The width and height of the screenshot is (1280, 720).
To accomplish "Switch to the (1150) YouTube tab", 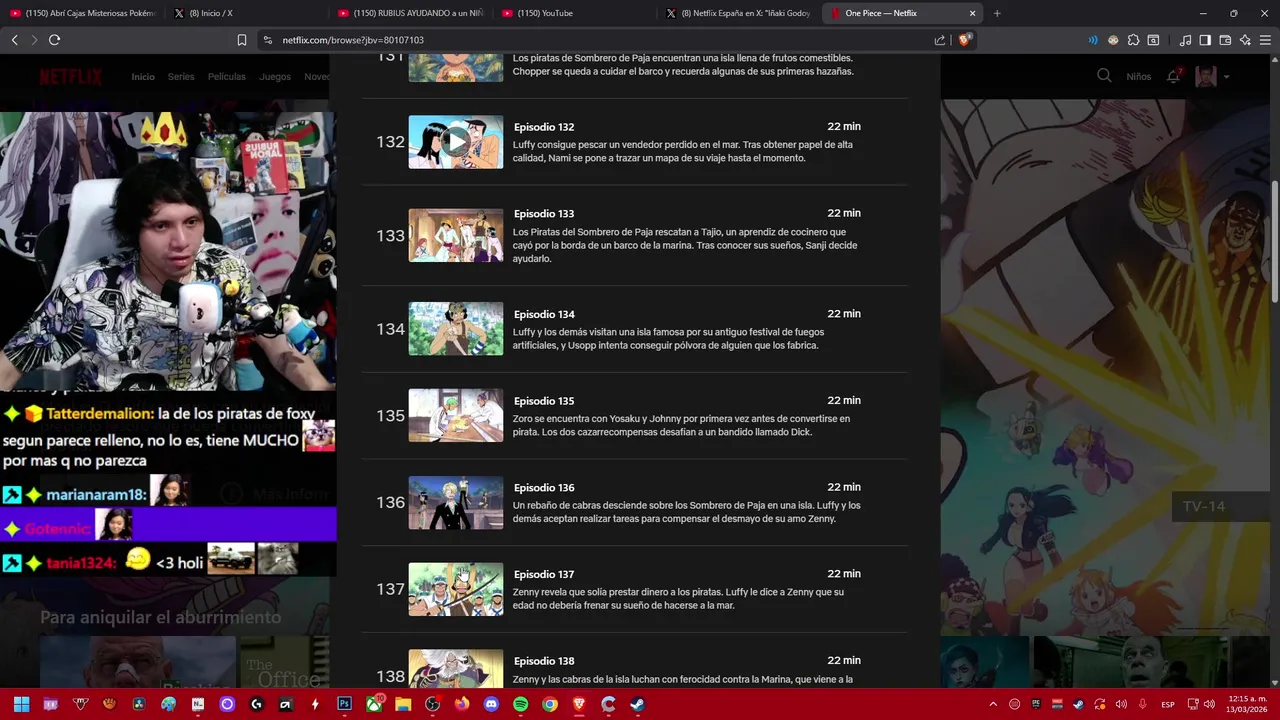I will [x=576, y=13].
